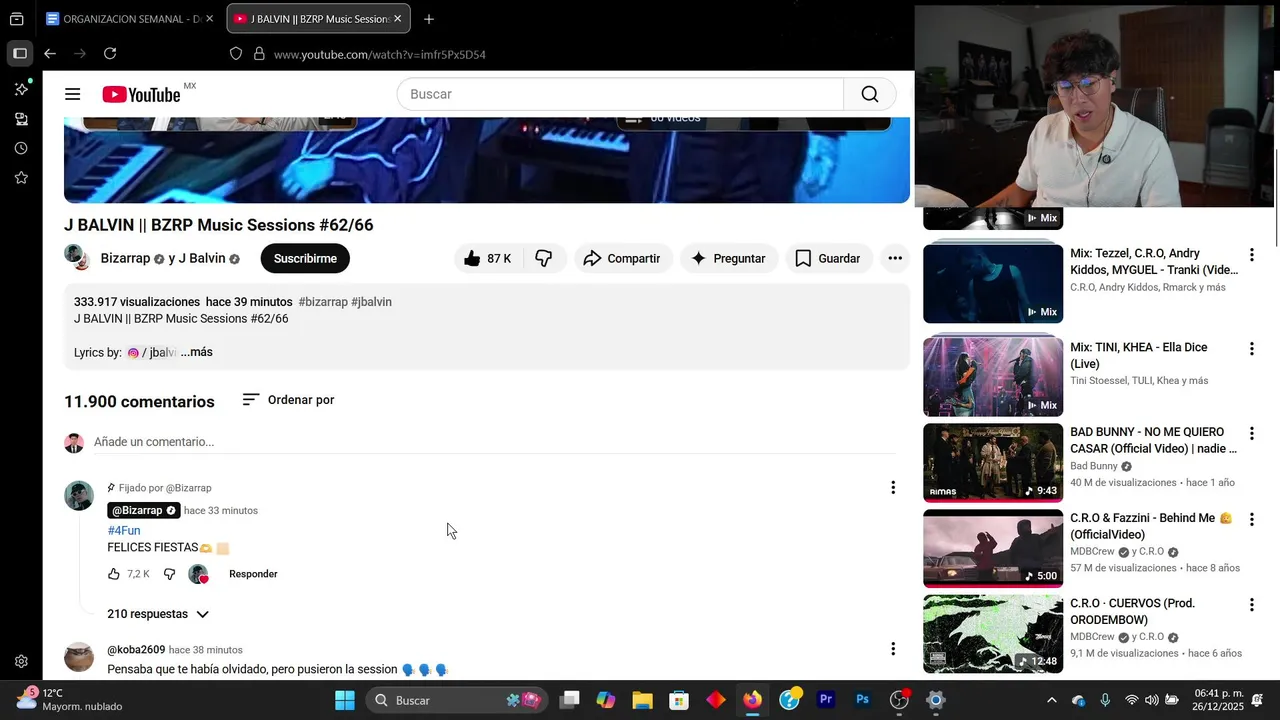Viewport: 1280px width, 720px height.
Task: Open the Firefox View icon at top-left
Action: [x=17, y=19]
